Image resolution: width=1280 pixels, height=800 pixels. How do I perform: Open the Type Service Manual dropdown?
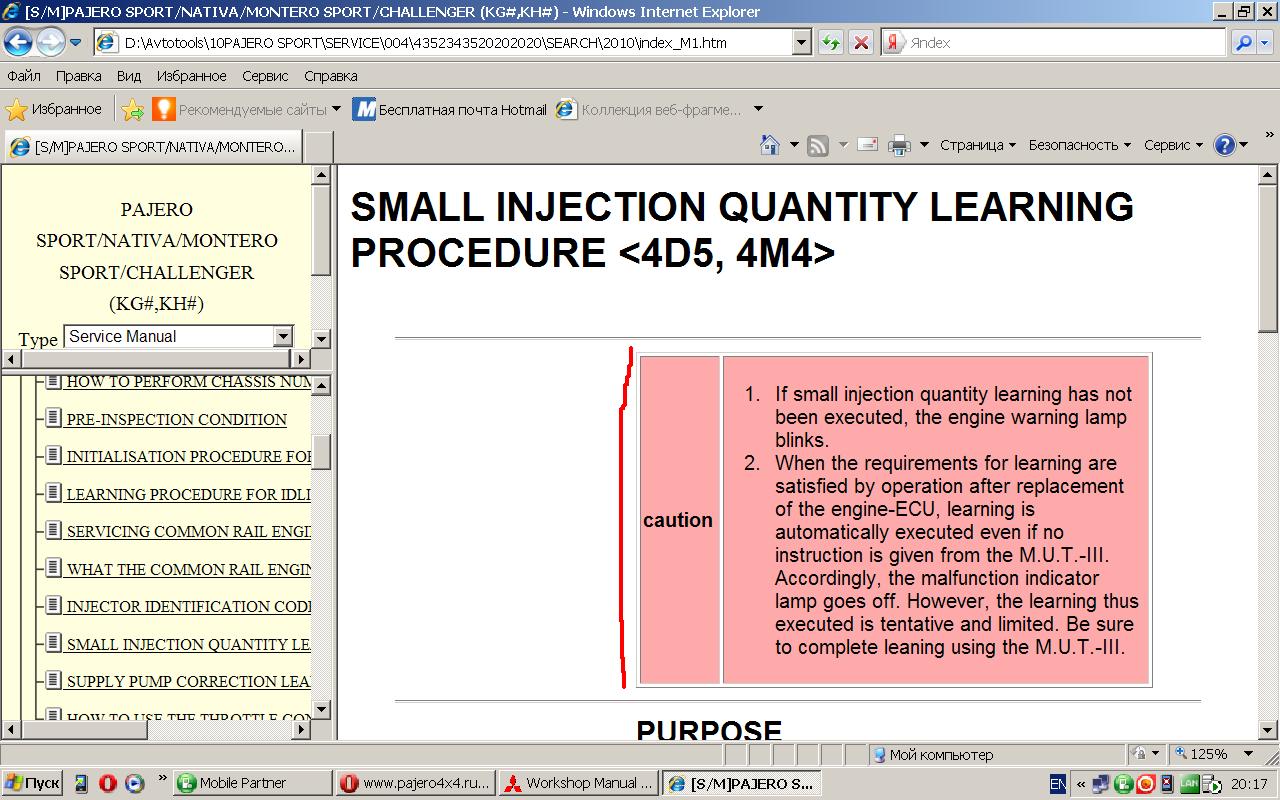click(x=283, y=337)
